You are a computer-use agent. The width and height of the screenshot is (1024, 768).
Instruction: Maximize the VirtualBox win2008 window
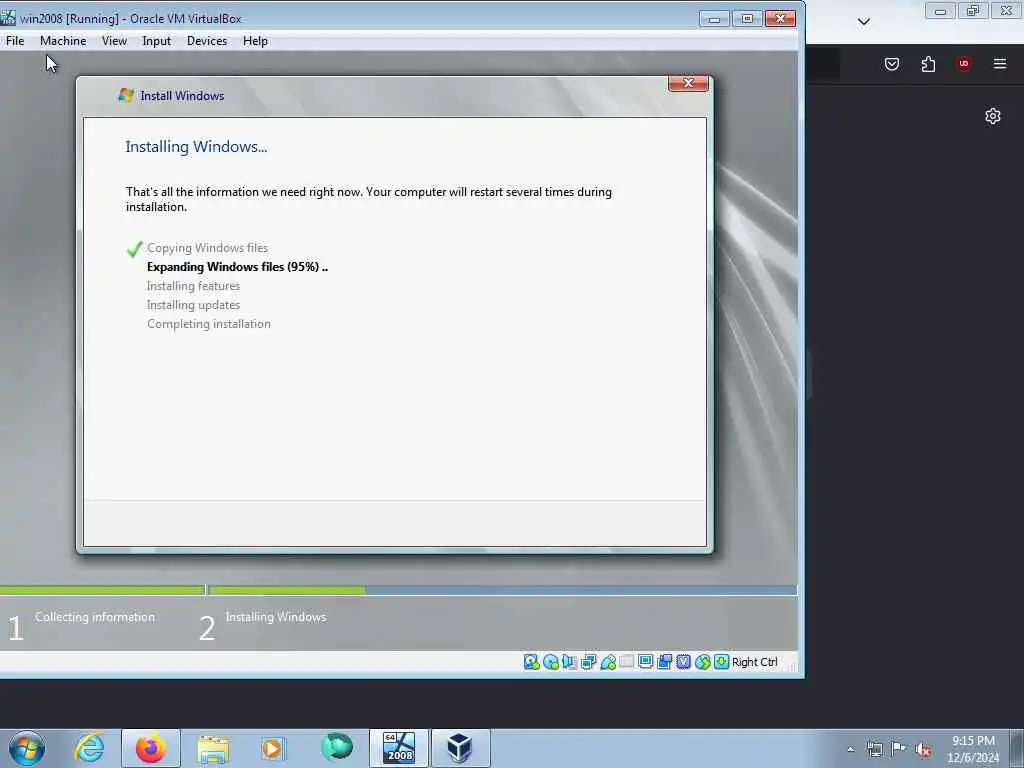(747, 19)
